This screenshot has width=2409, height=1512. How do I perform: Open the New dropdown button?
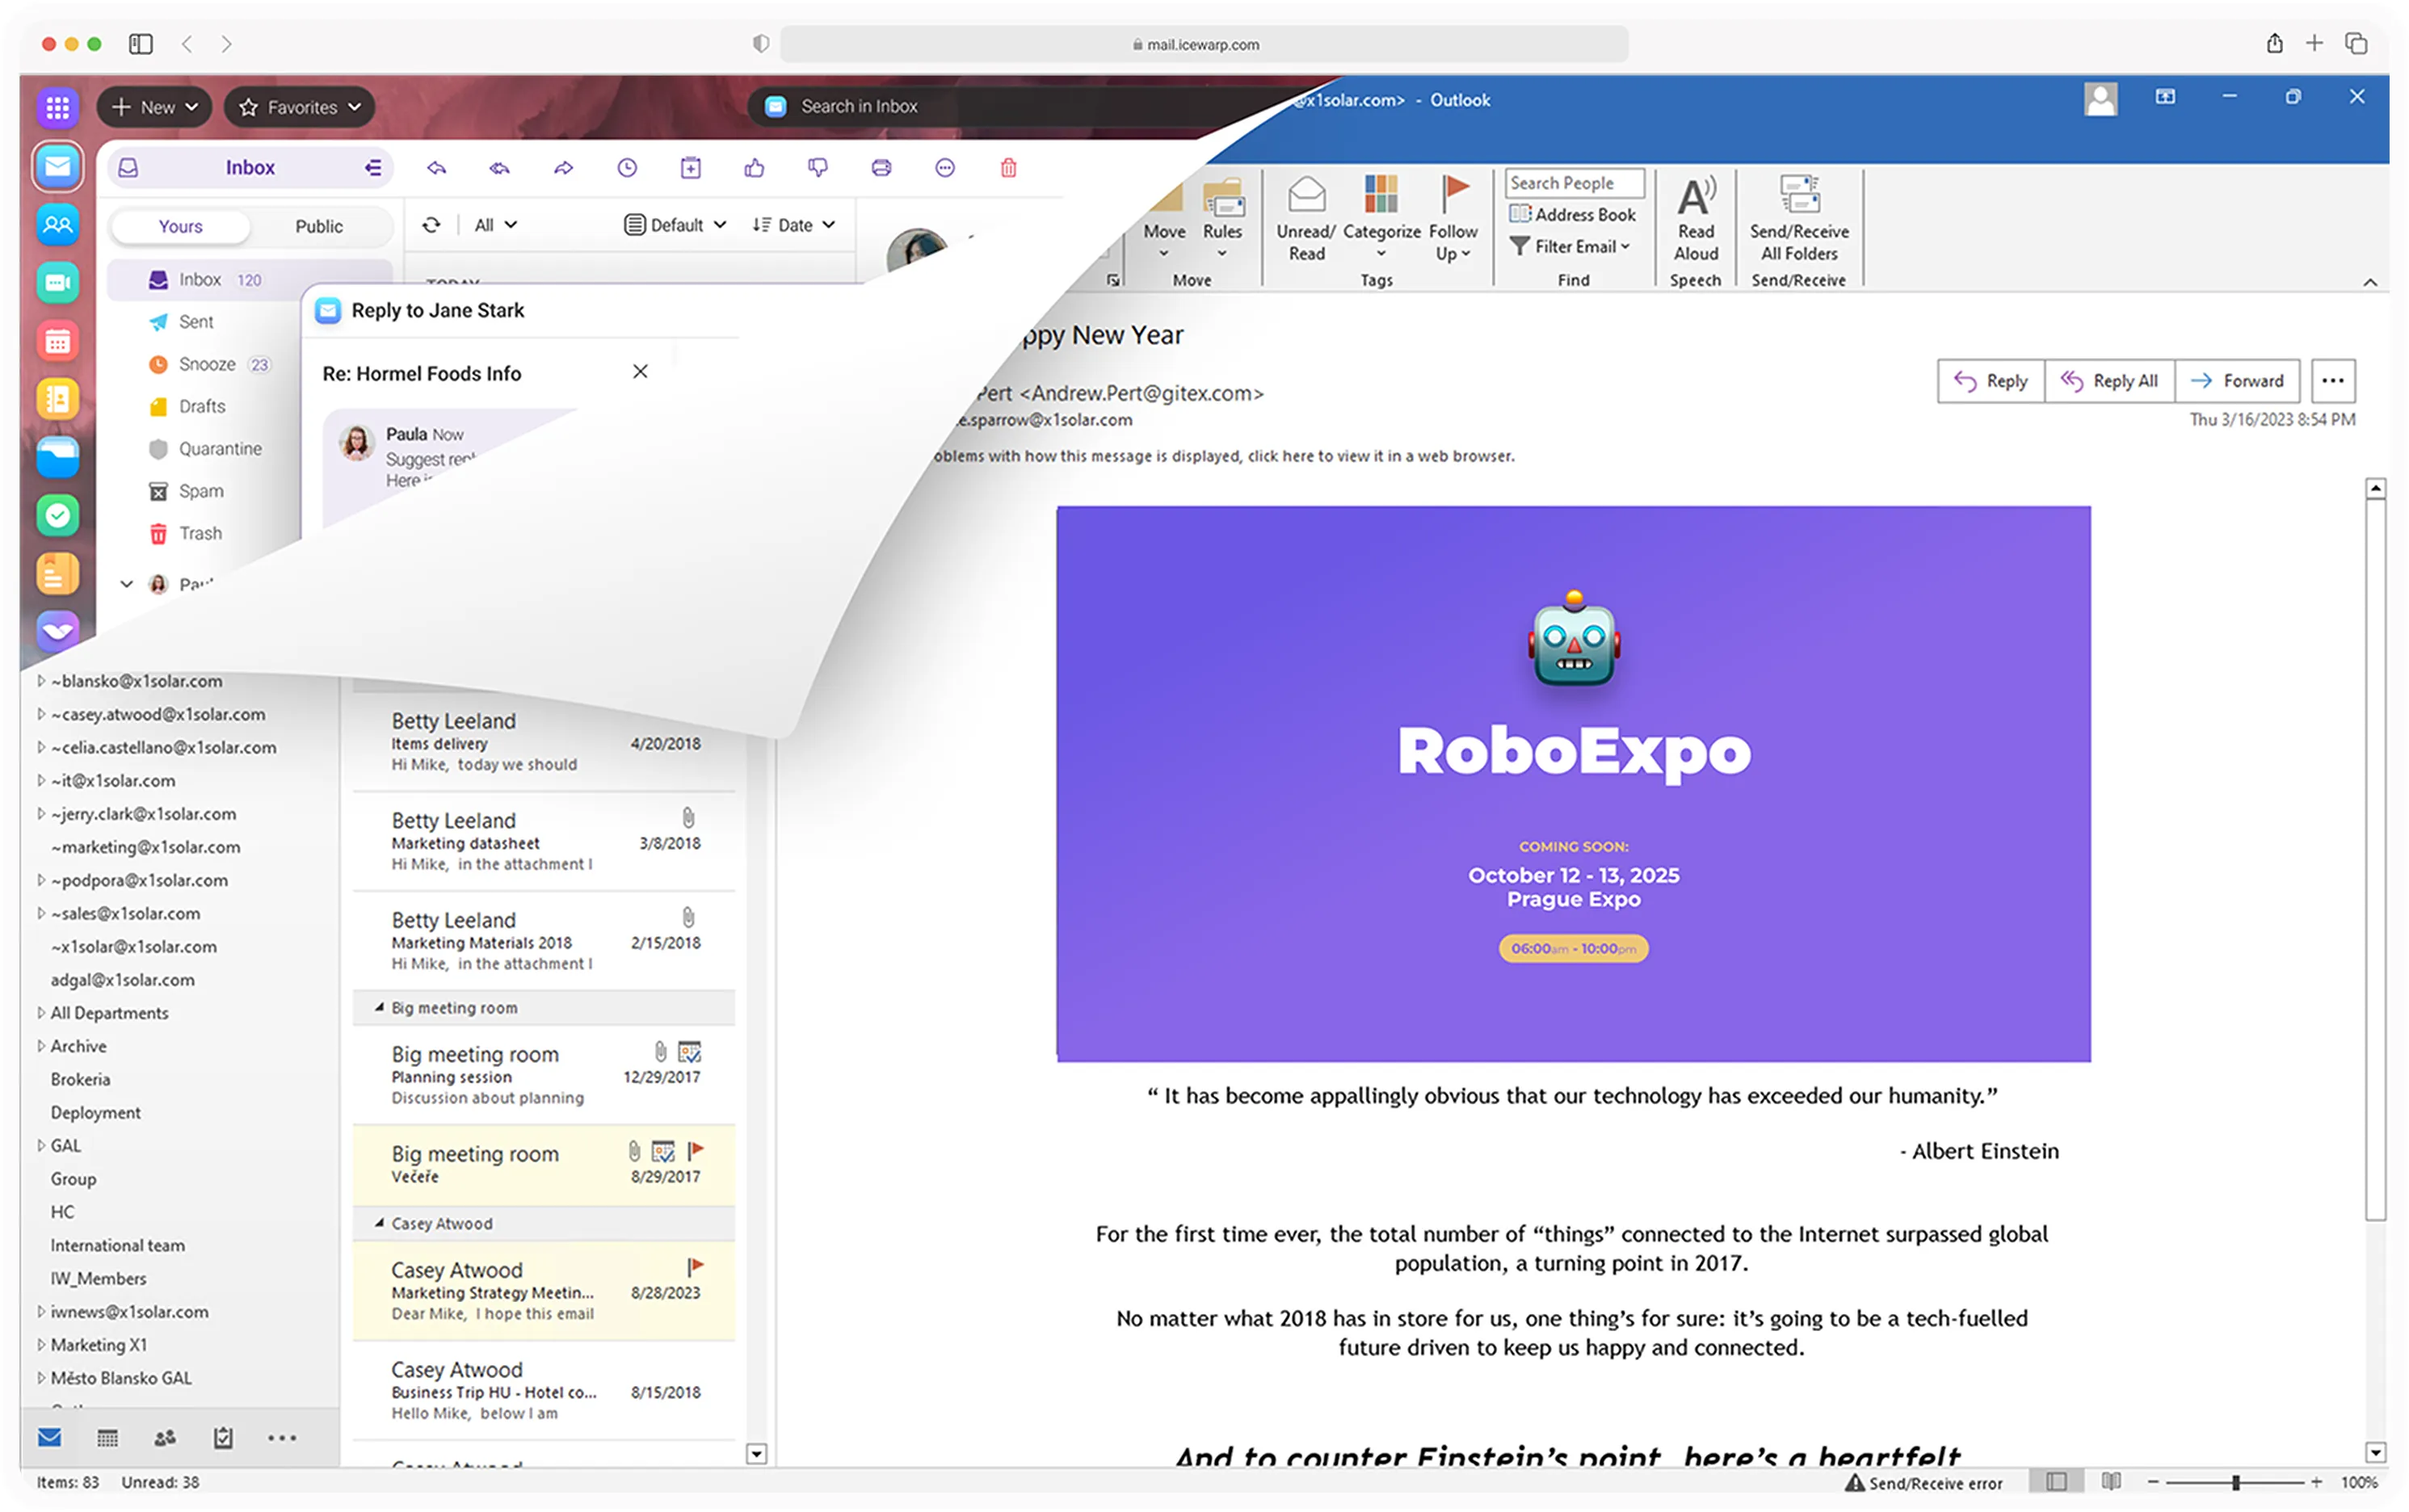(x=154, y=107)
